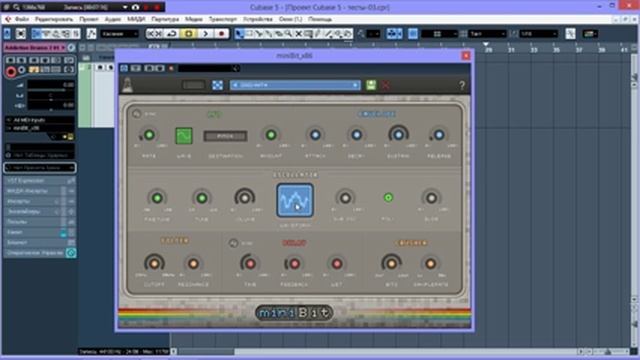Open the recorder bar dropdown arrow
The image size is (640, 360).
125,7
